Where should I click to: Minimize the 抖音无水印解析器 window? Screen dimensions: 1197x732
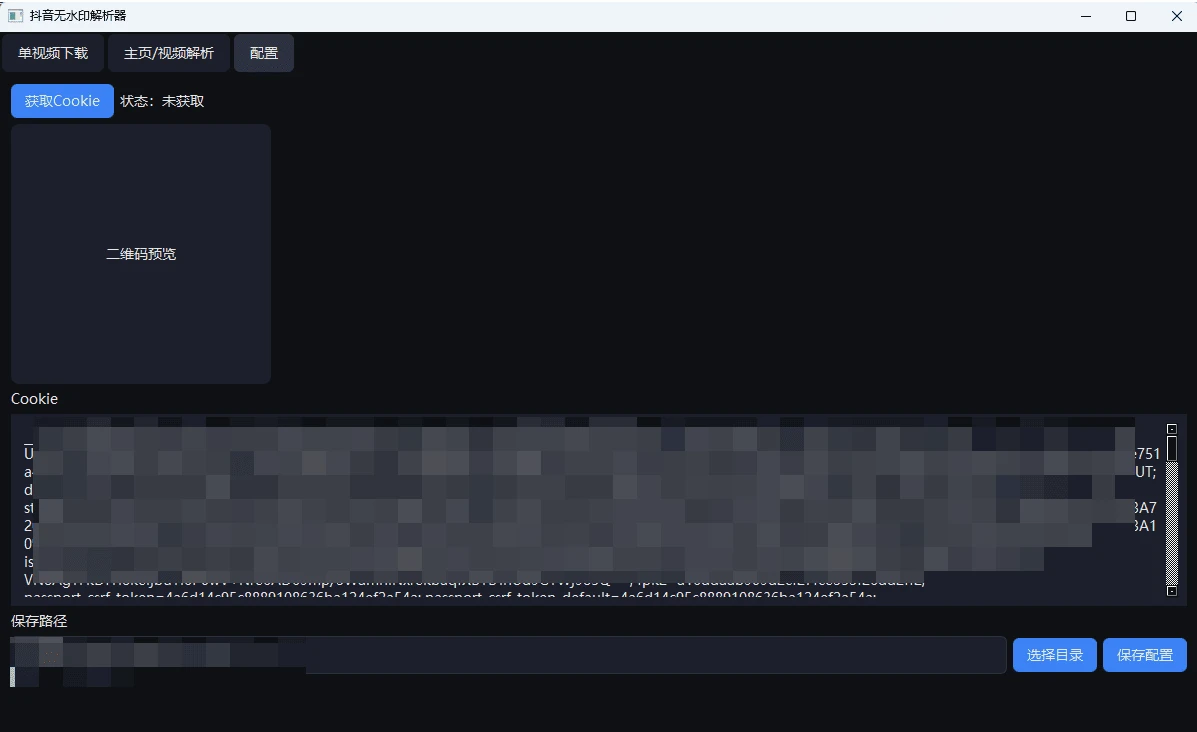point(1085,16)
